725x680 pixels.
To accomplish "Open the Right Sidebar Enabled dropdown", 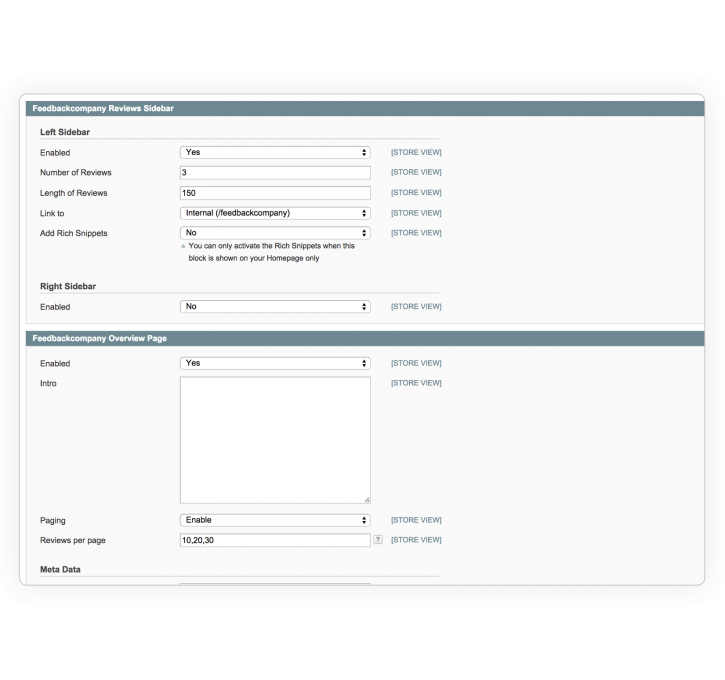I will tap(275, 306).
